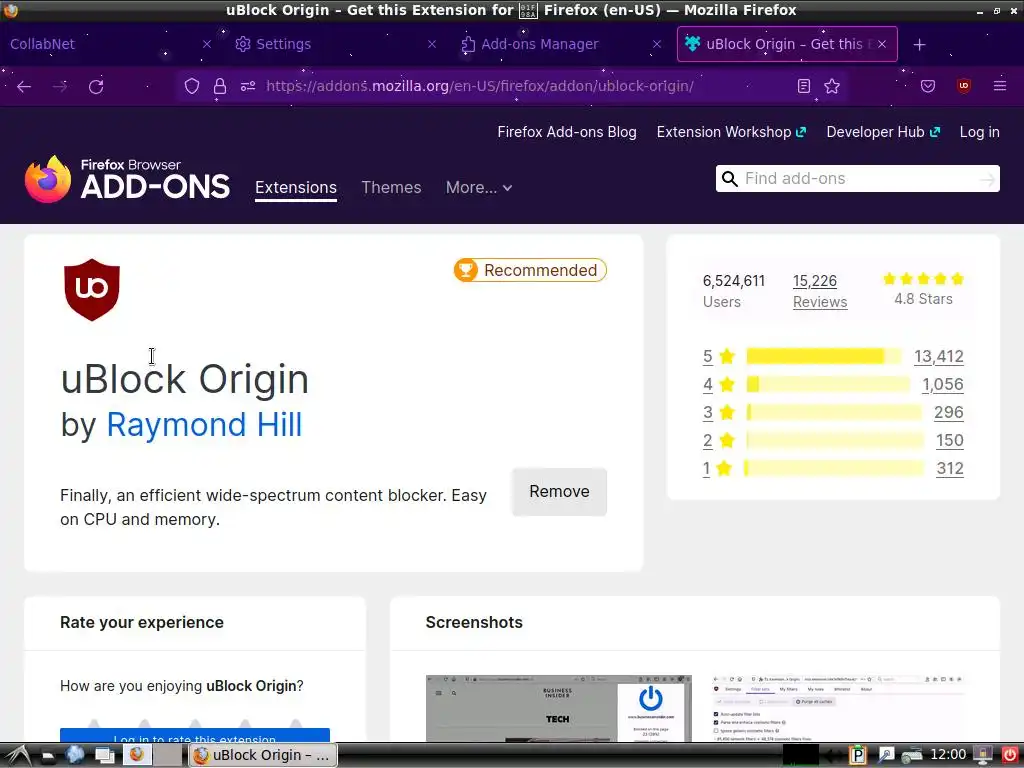Image resolution: width=1024 pixels, height=768 pixels.
Task: Open the Extensions section
Action: (296, 187)
